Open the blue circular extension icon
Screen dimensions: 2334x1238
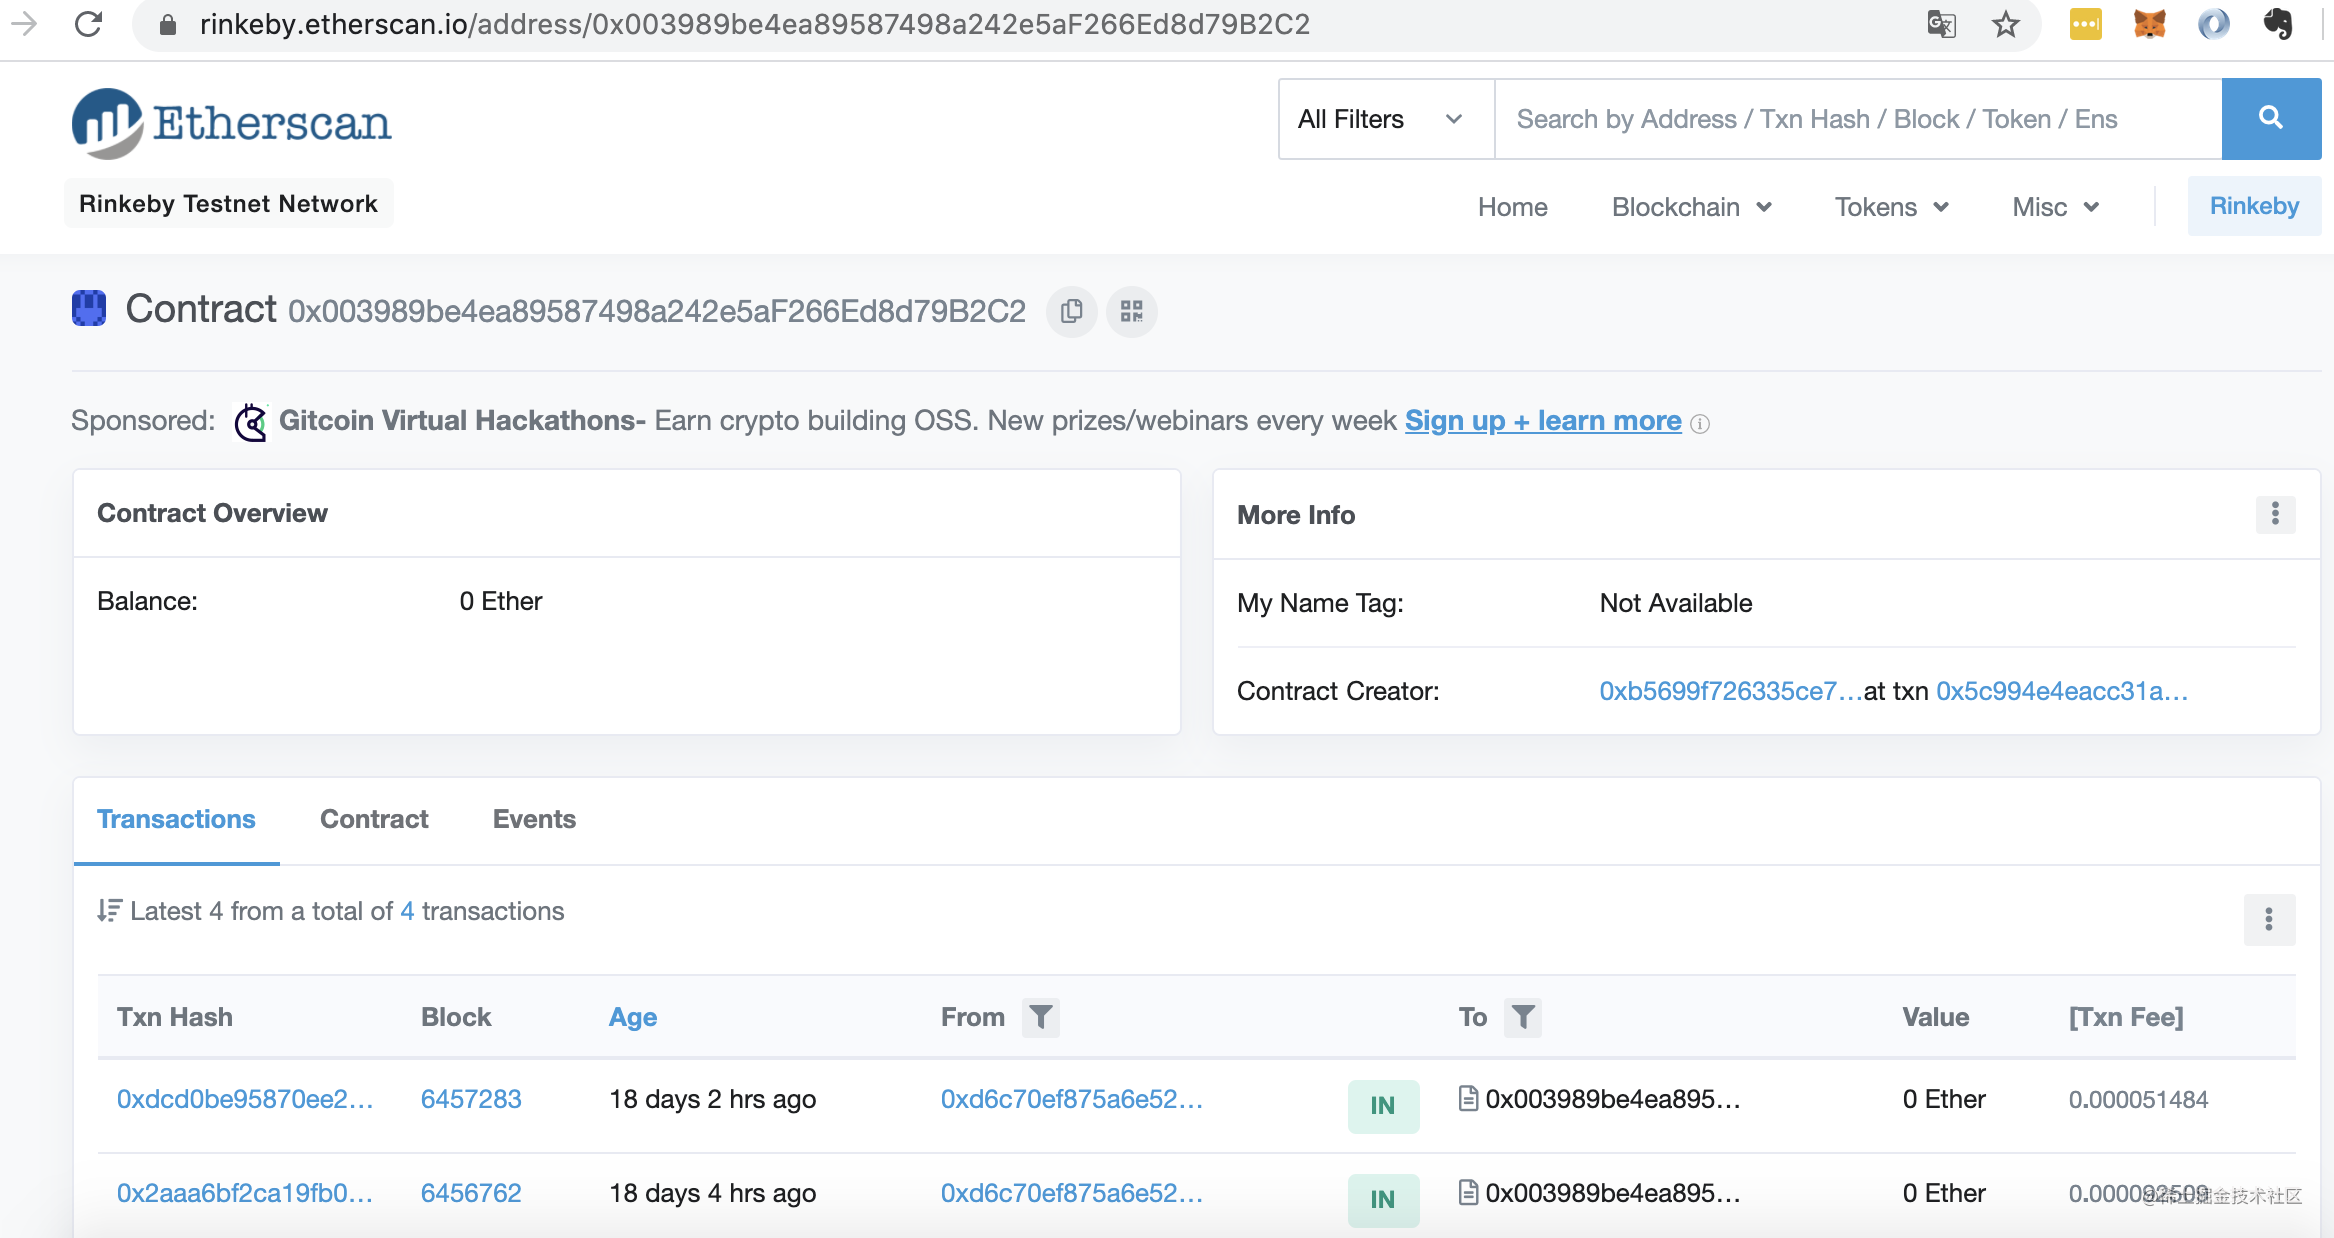(2213, 24)
